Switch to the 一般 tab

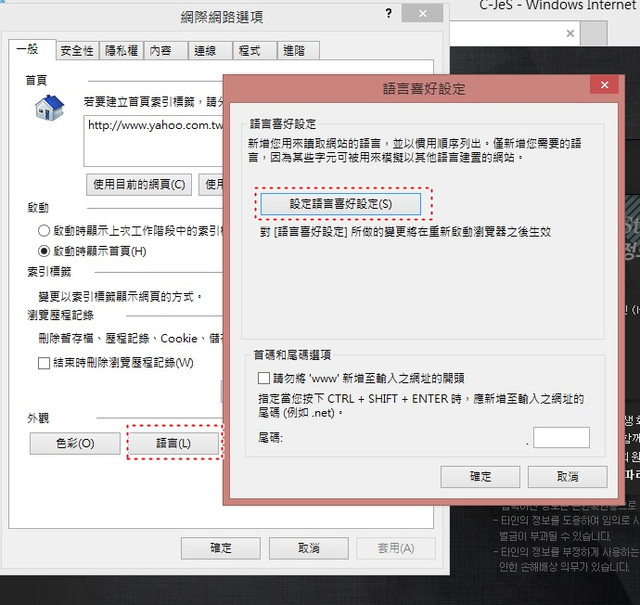pyautogui.click(x=31, y=49)
